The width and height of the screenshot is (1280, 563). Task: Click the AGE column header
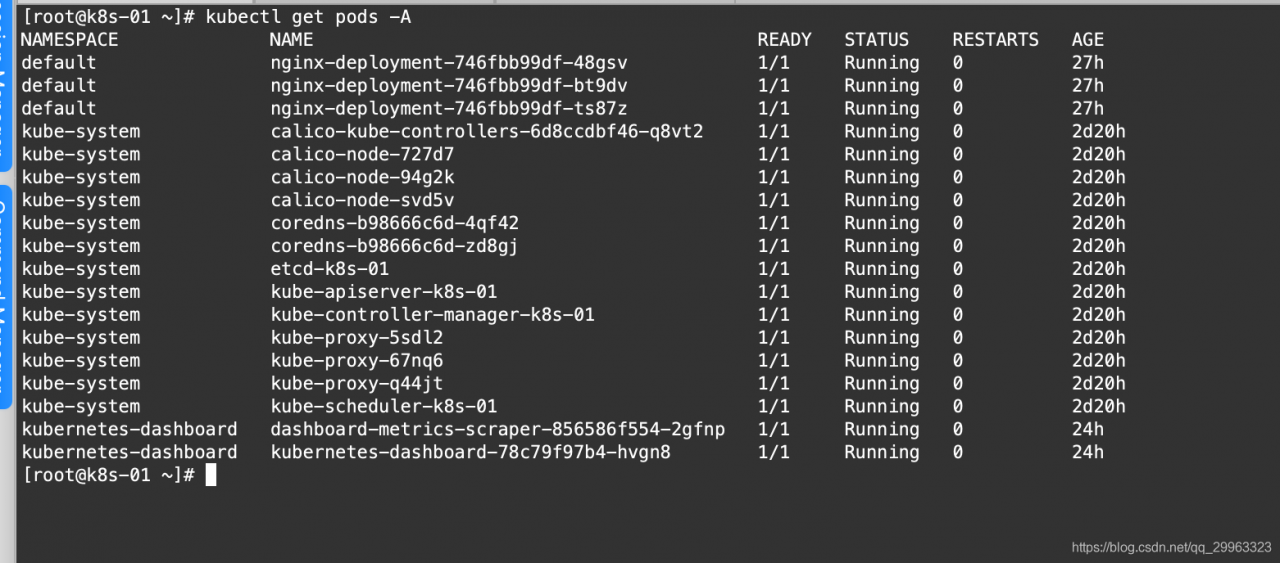coord(1087,40)
